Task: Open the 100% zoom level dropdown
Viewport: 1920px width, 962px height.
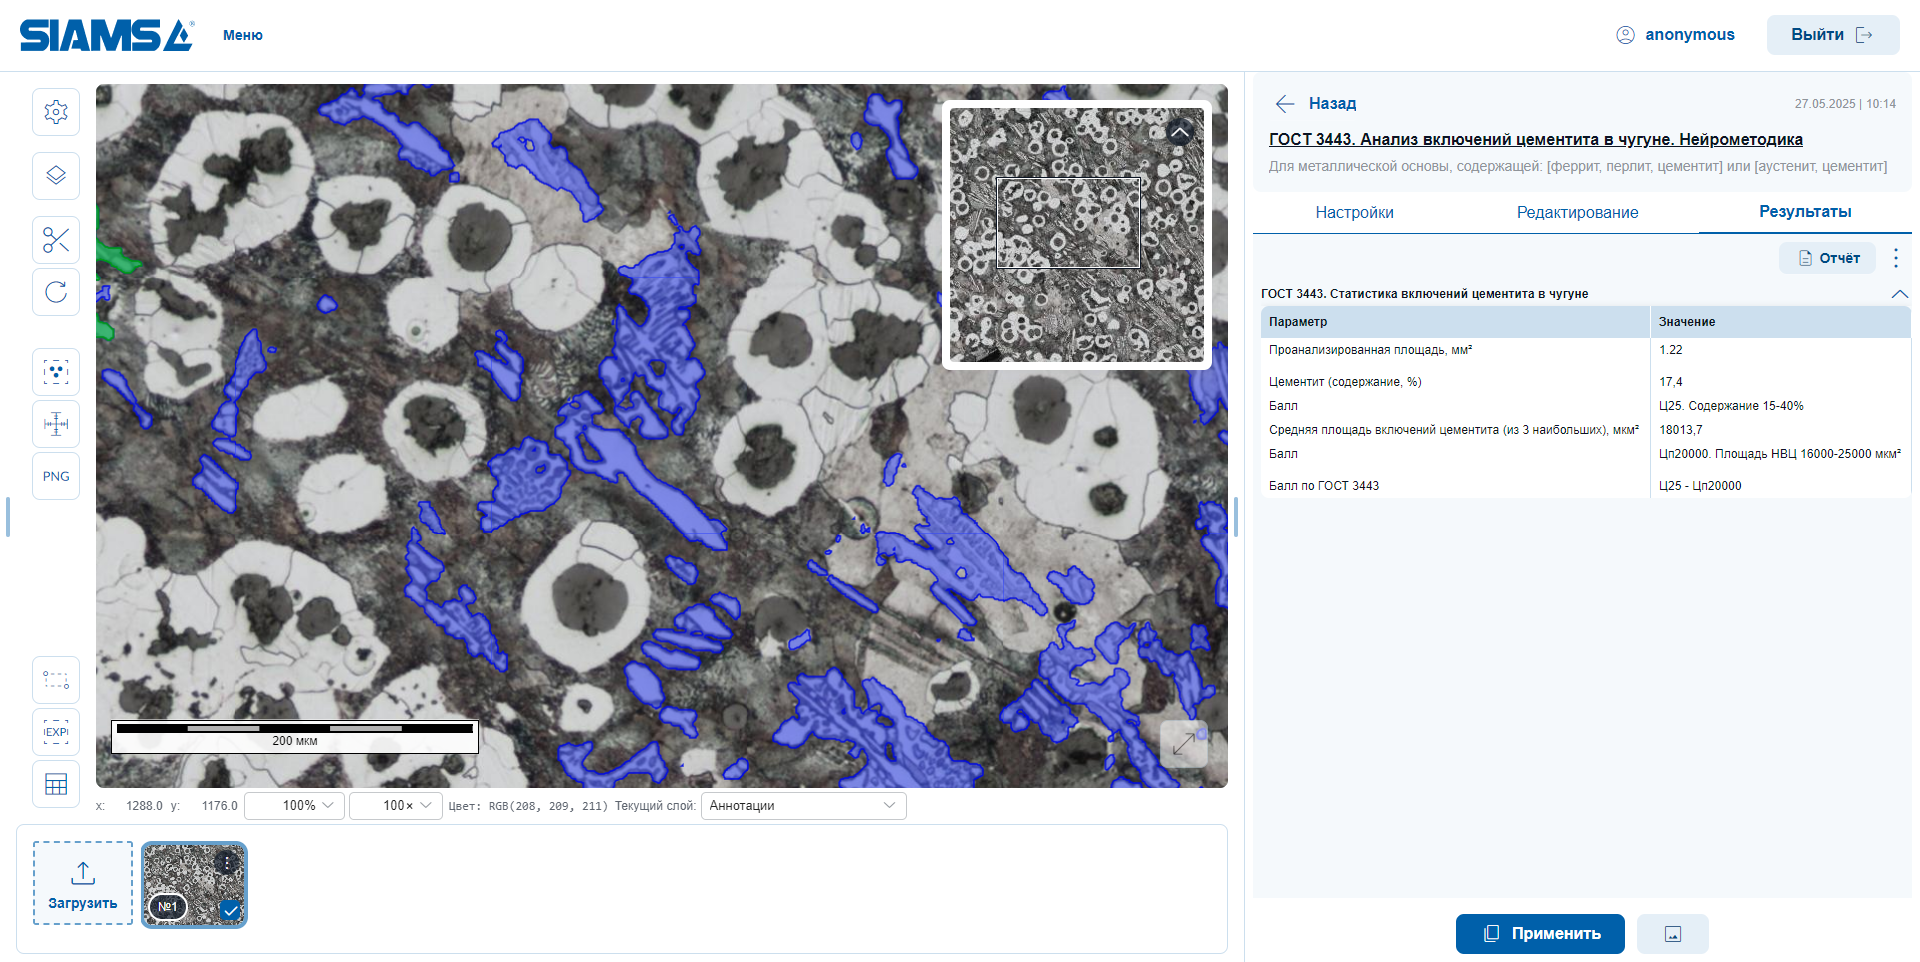Action: [295, 806]
